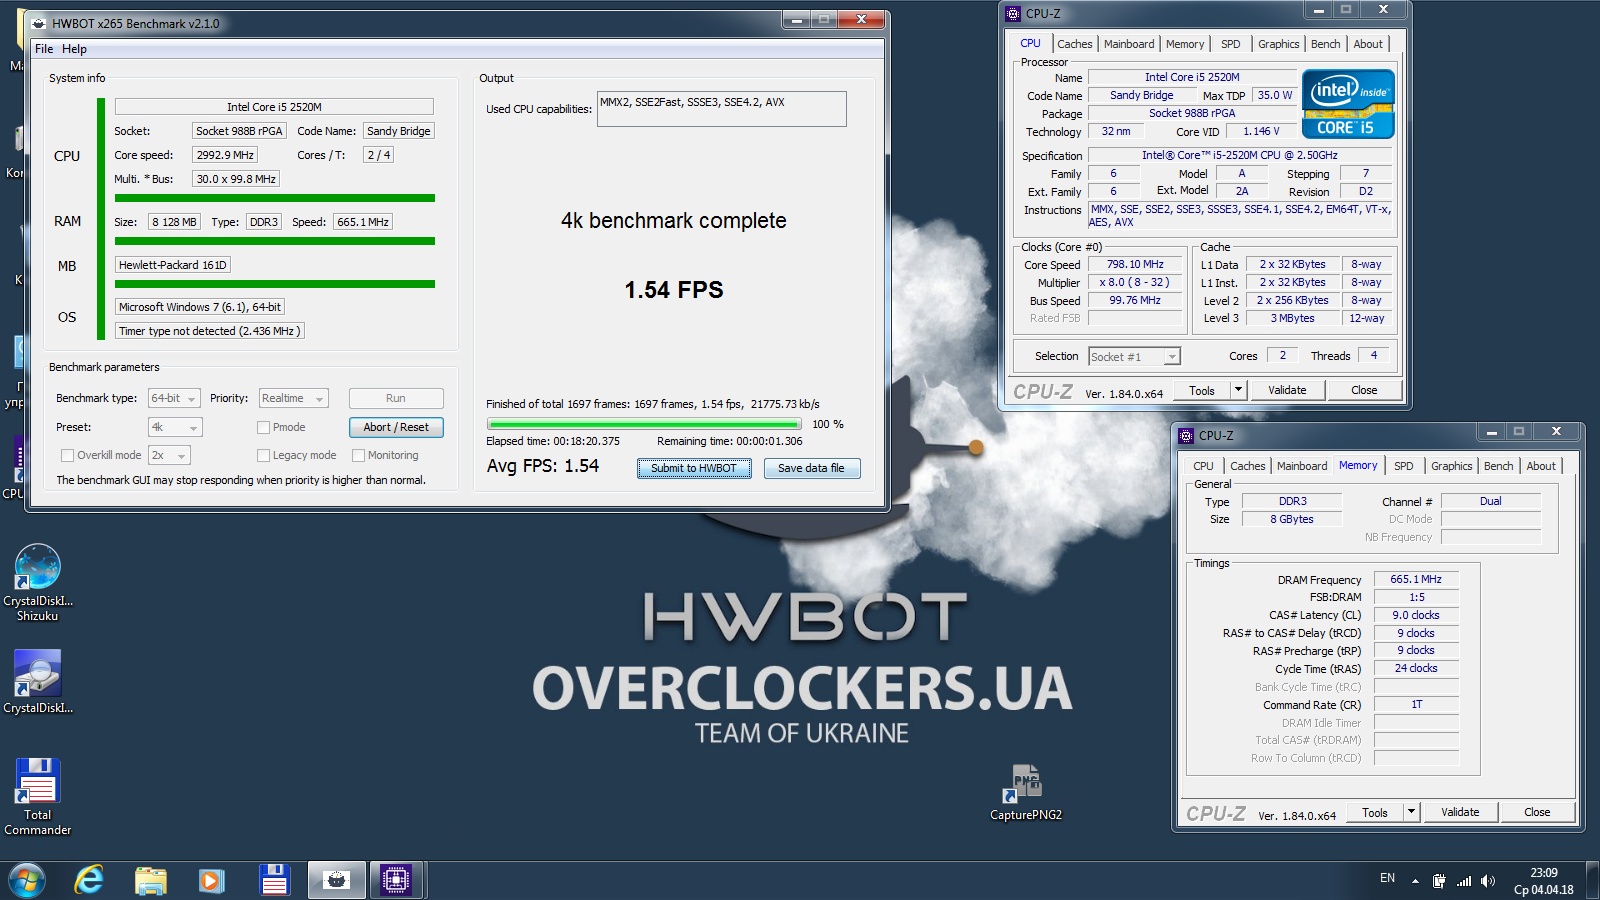The height and width of the screenshot is (900, 1600).
Task: Click Save data file button
Action: coord(811,468)
